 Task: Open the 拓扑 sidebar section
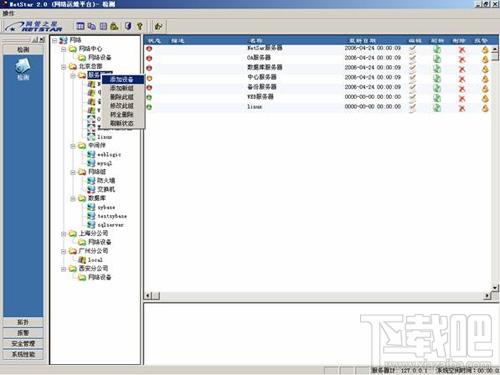pyautogui.click(x=23, y=322)
